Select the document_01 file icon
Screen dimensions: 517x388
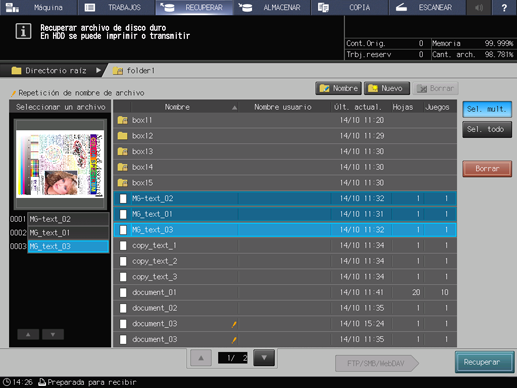123,292
